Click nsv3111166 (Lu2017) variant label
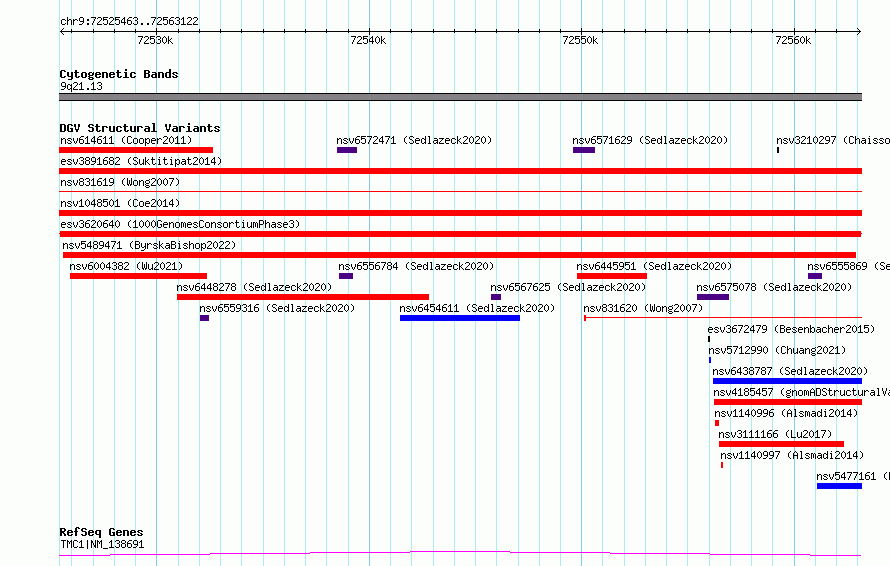This screenshot has width=890, height=566. (775, 434)
